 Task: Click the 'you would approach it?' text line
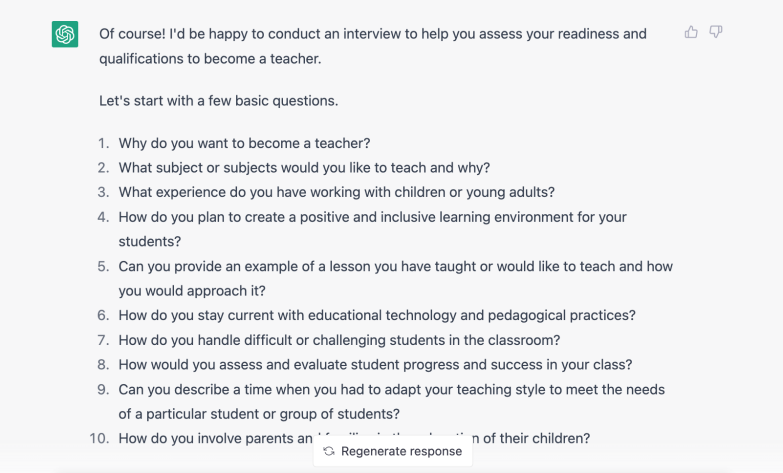tap(192, 291)
